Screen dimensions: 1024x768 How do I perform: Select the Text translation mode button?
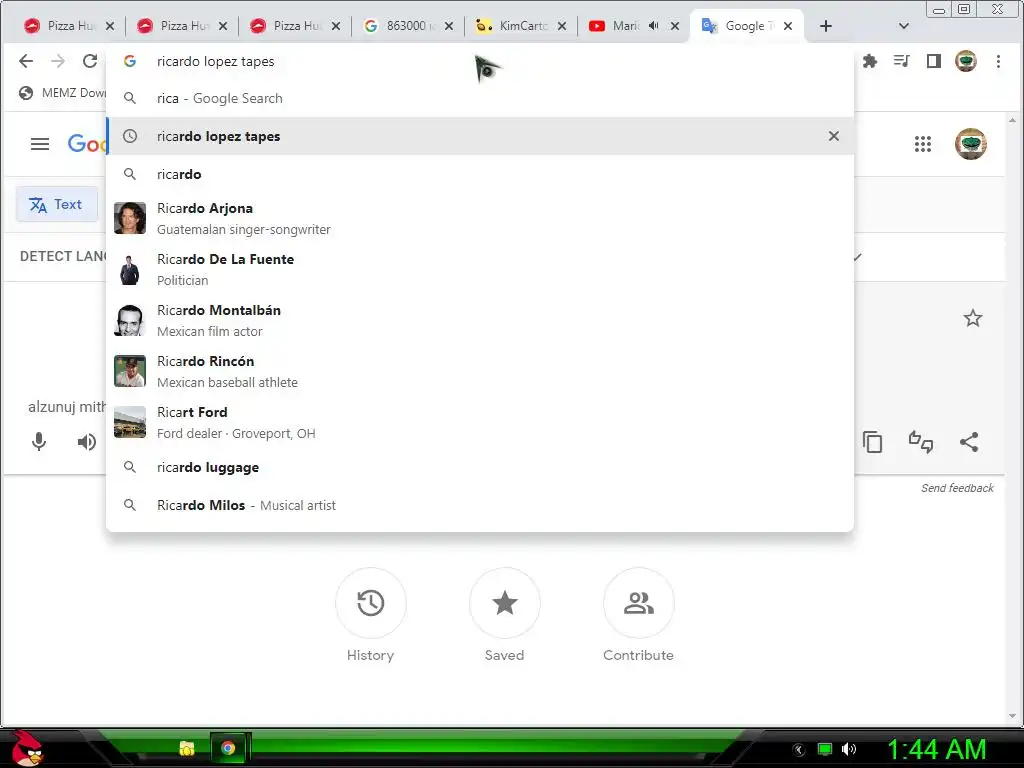point(57,204)
